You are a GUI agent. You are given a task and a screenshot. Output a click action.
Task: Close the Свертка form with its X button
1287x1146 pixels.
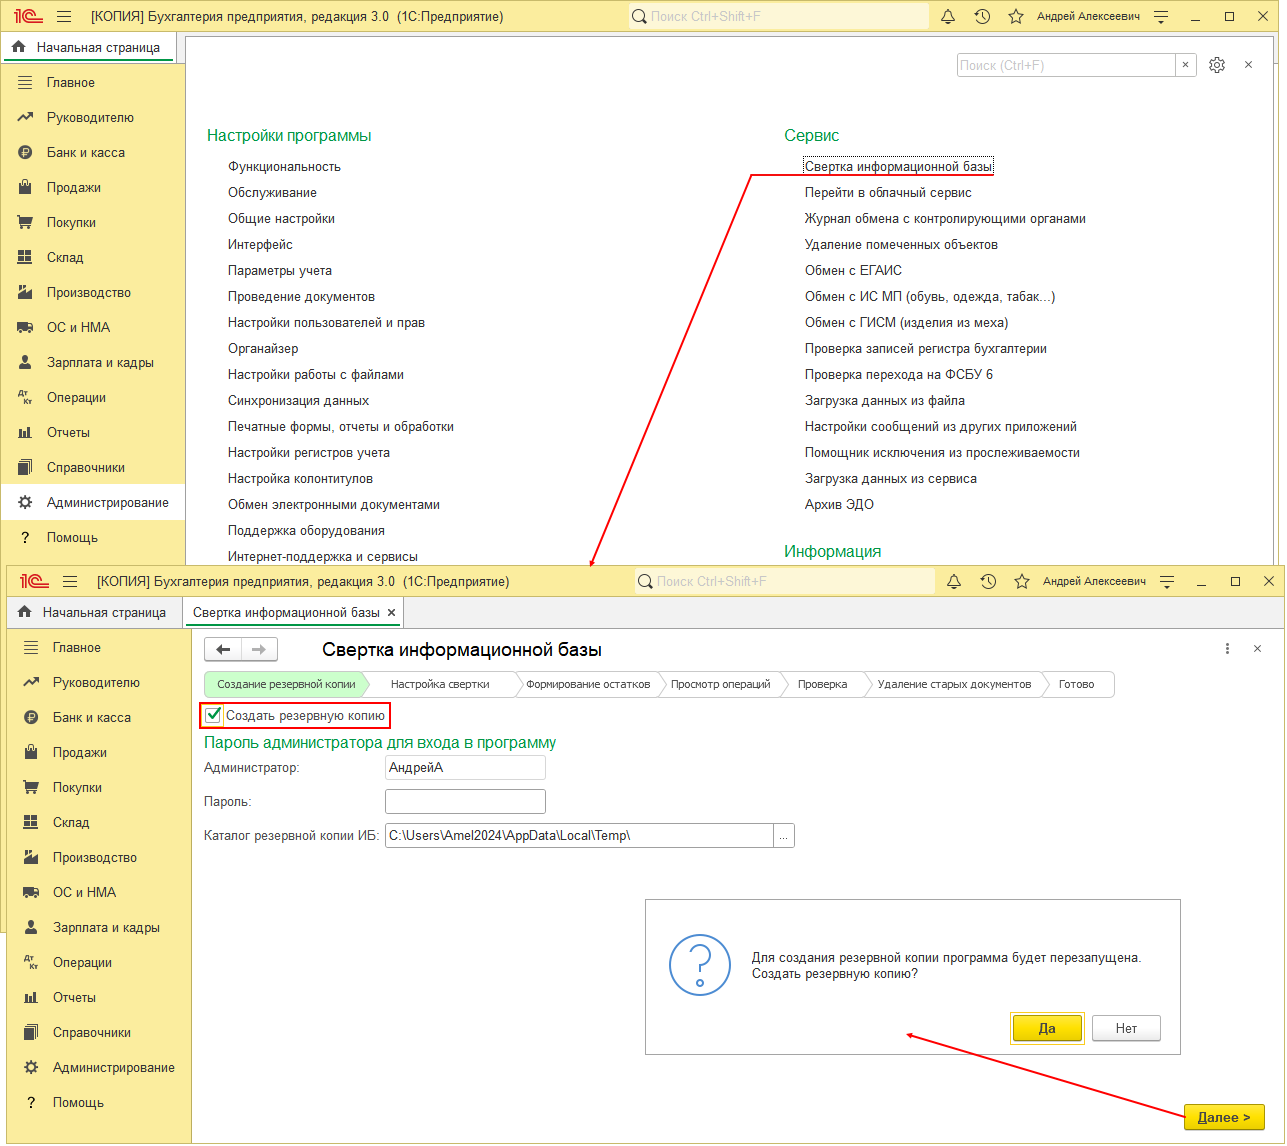(1257, 649)
